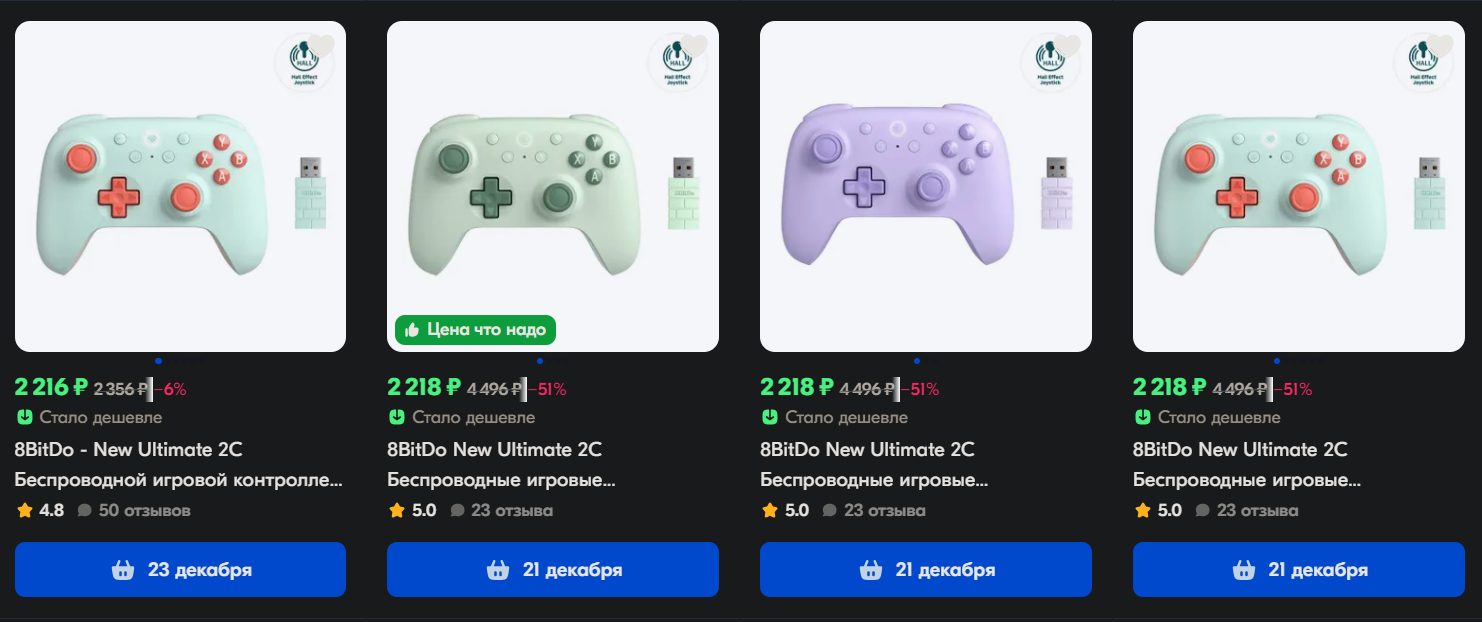Viewport: 1482px width, 622px height.
Task: Click 23 отзыва on the purple controller card
Action: [884, 511]
